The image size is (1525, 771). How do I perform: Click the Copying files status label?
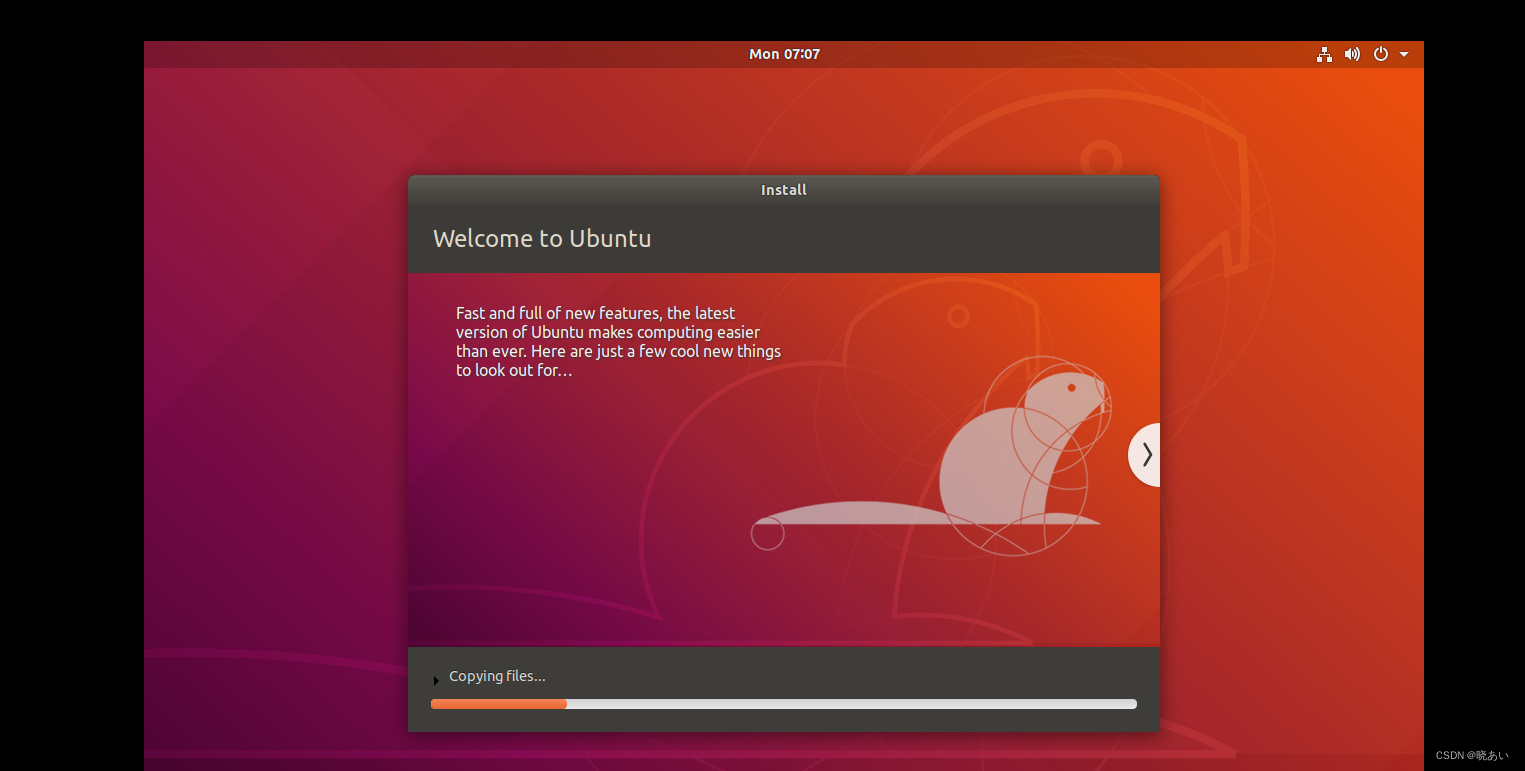[496, 675]
